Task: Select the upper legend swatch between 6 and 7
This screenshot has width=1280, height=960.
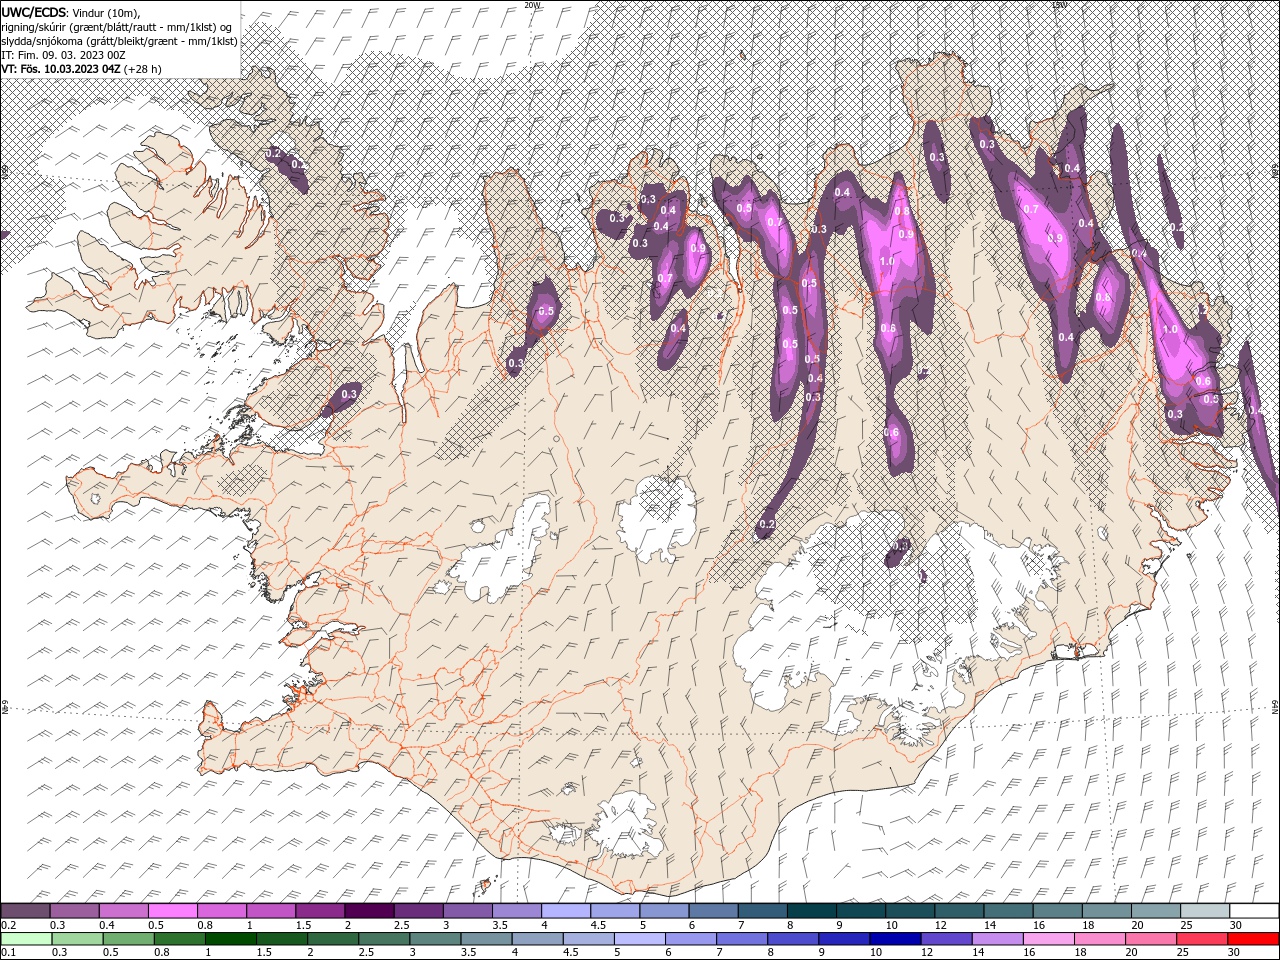Action: pyautogui.click(x=713, y=911)
